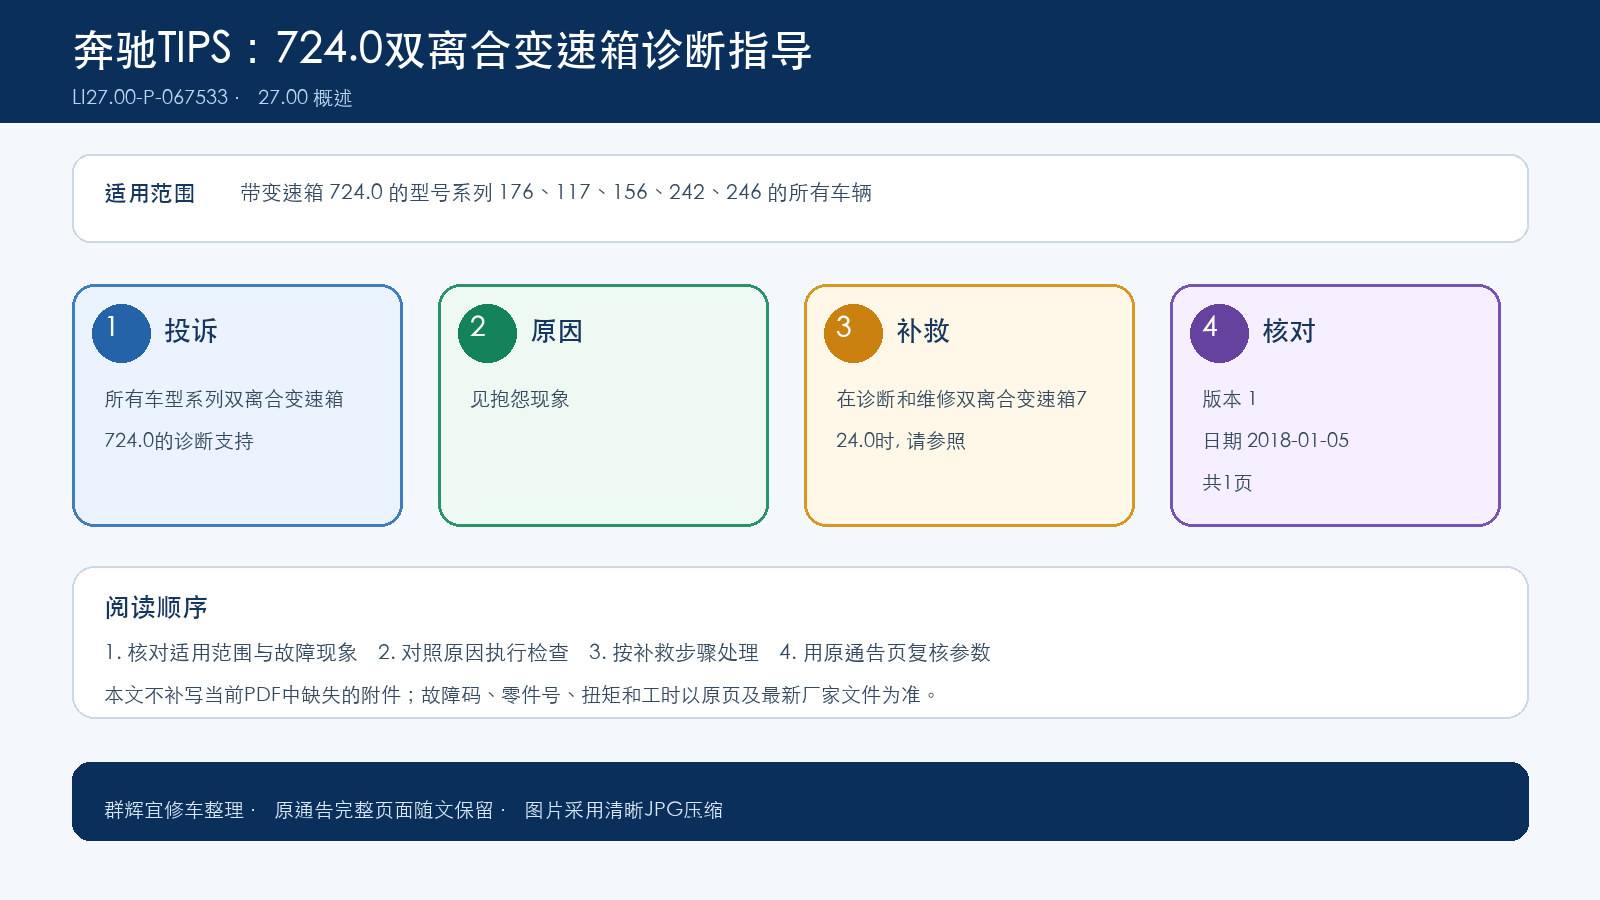The height and width of the screenshot is (900, 1600).
Task: Click footer text 群辉宜修车整理
Action: coord(174,810)
